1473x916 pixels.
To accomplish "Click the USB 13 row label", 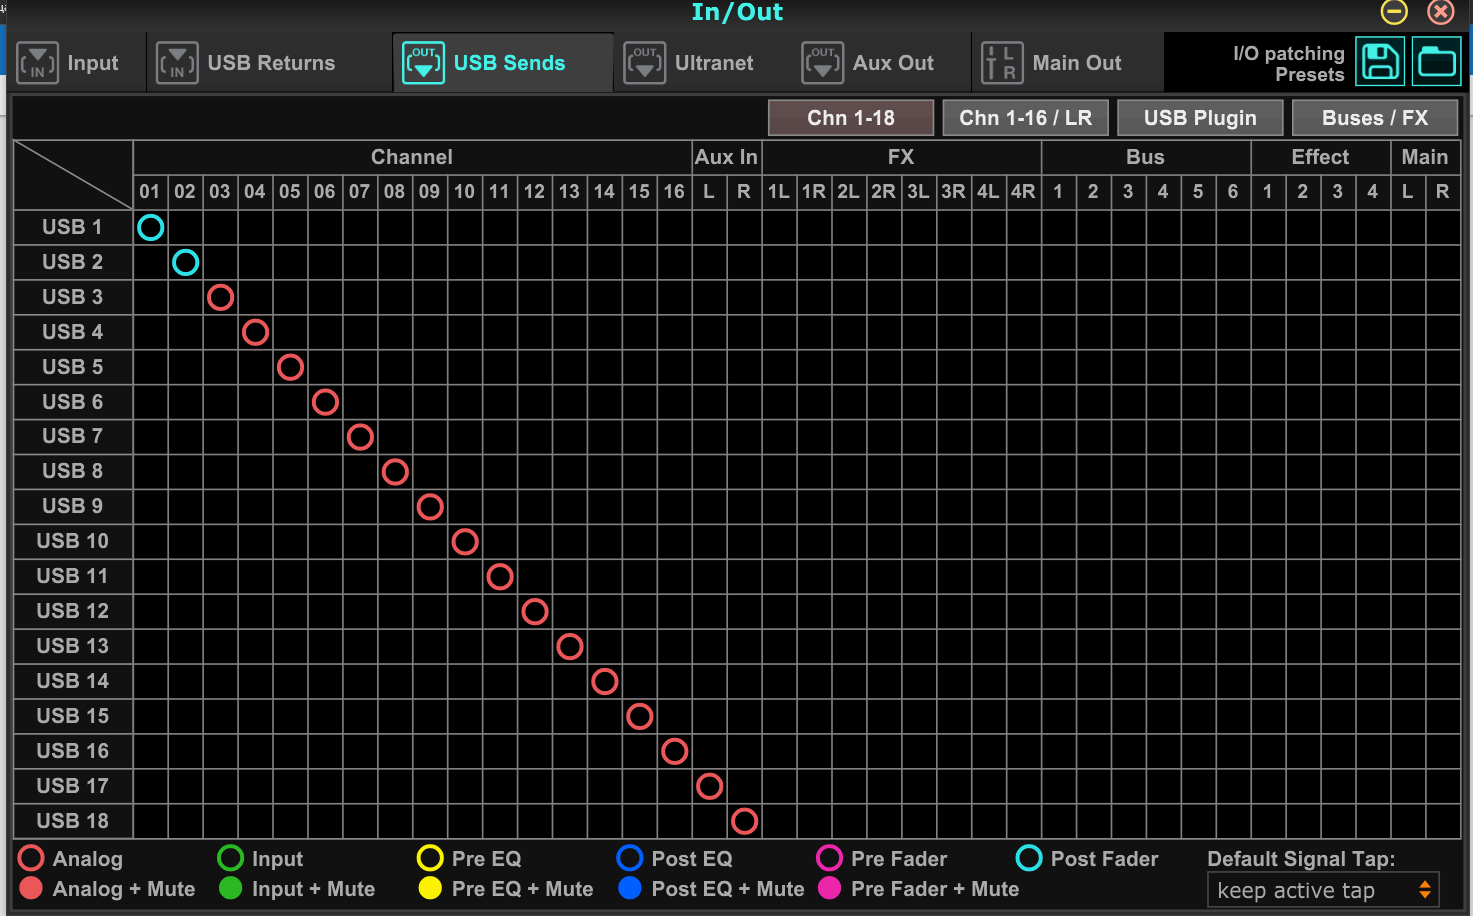I will pos(73,646).
